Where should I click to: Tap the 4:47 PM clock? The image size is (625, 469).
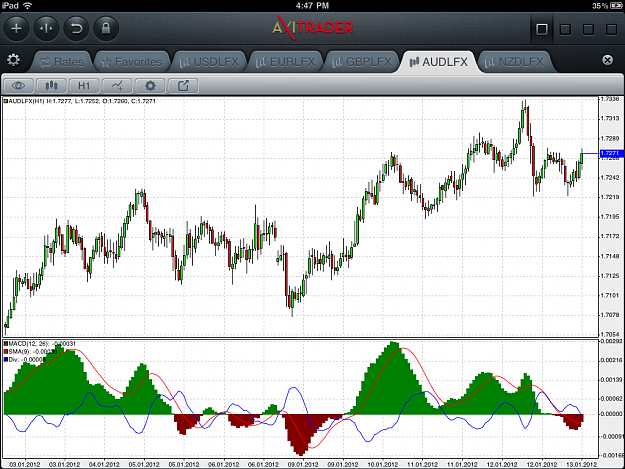312,6
